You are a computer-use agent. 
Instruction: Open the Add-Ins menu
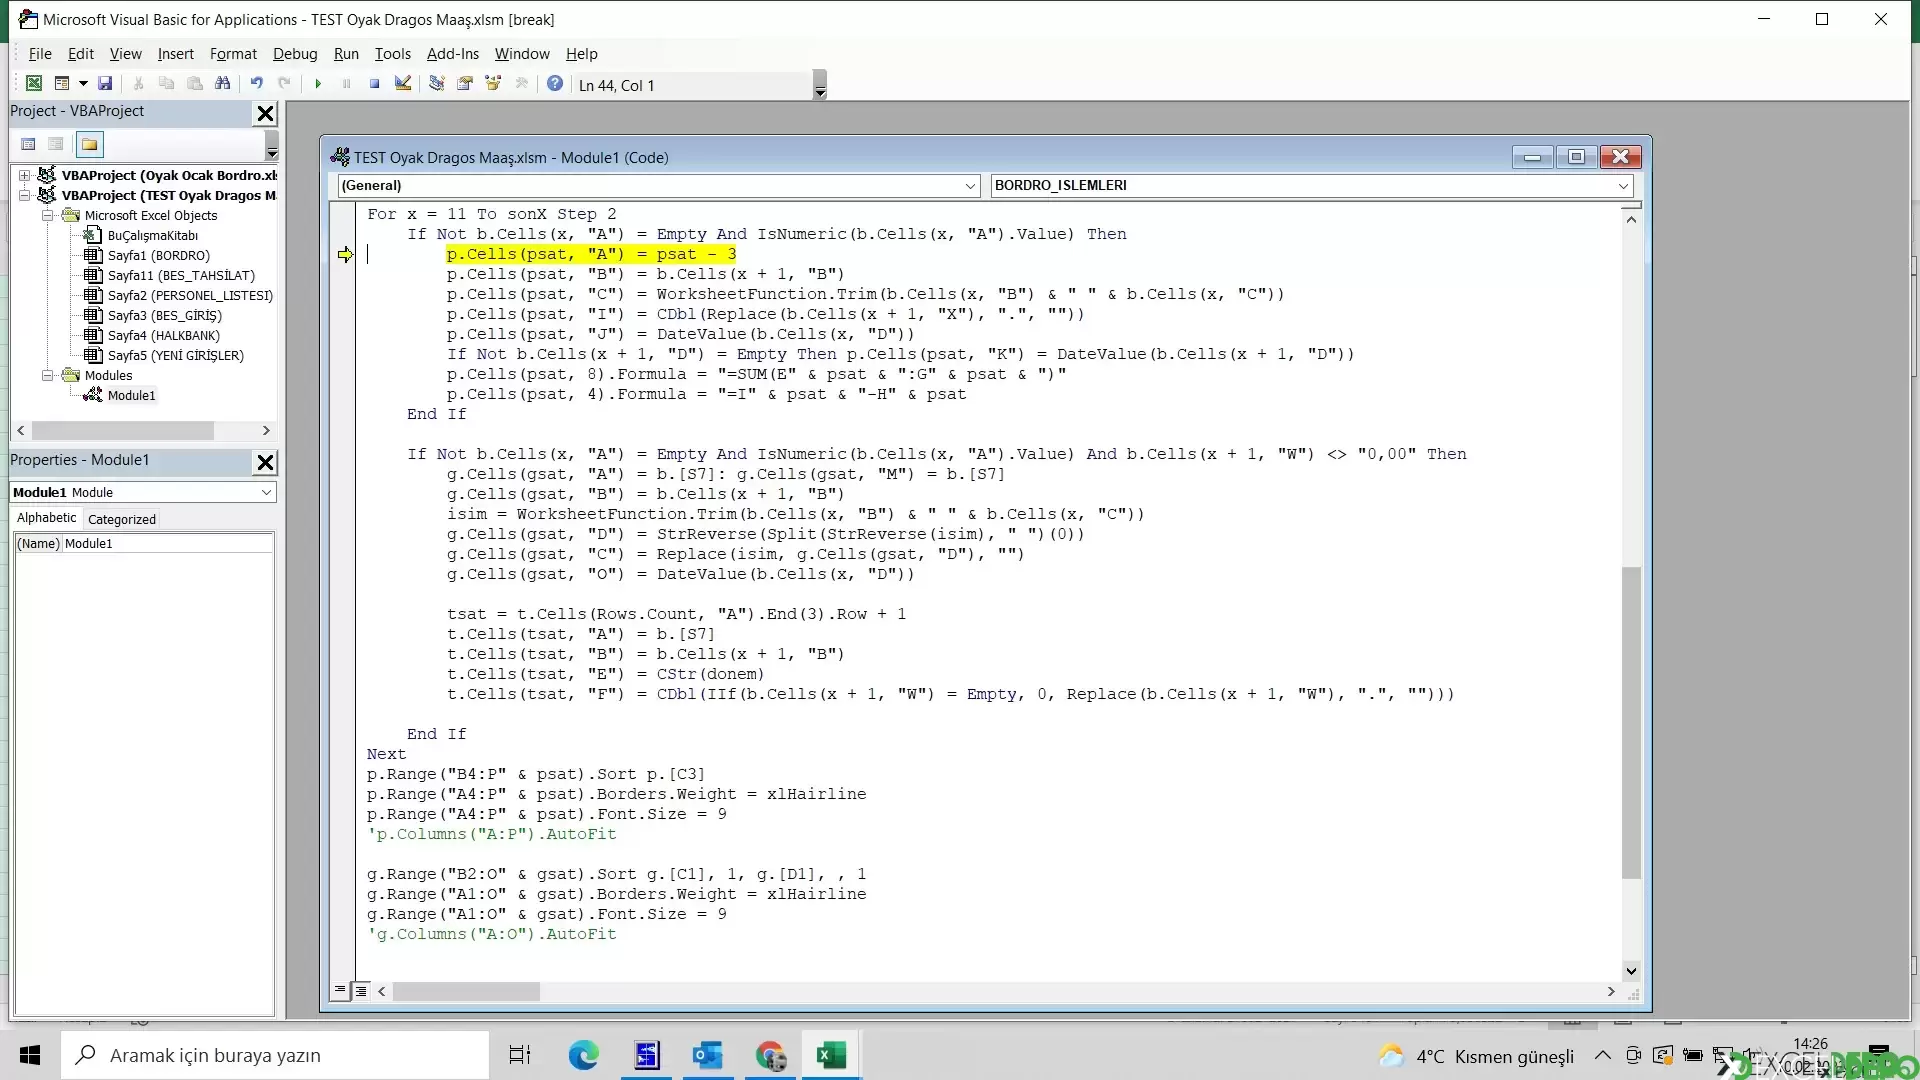point(453,54)
